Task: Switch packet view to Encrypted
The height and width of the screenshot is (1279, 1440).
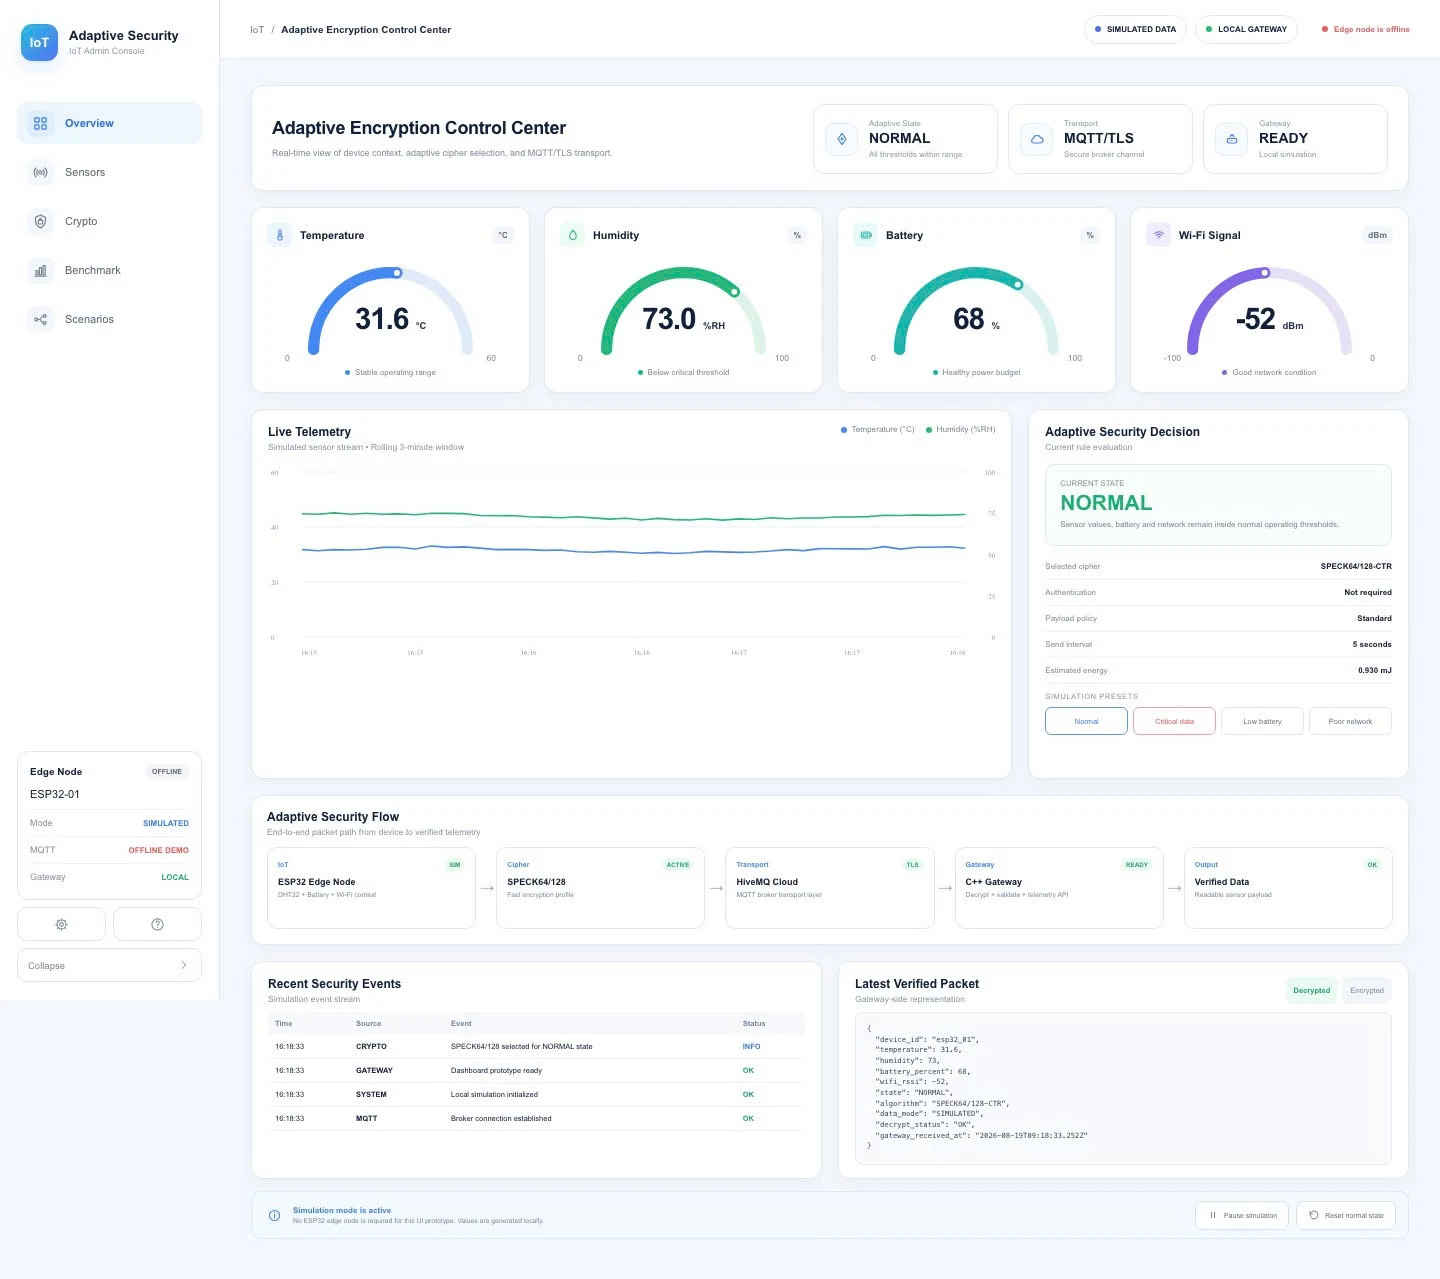Action: coord(1367,991)
